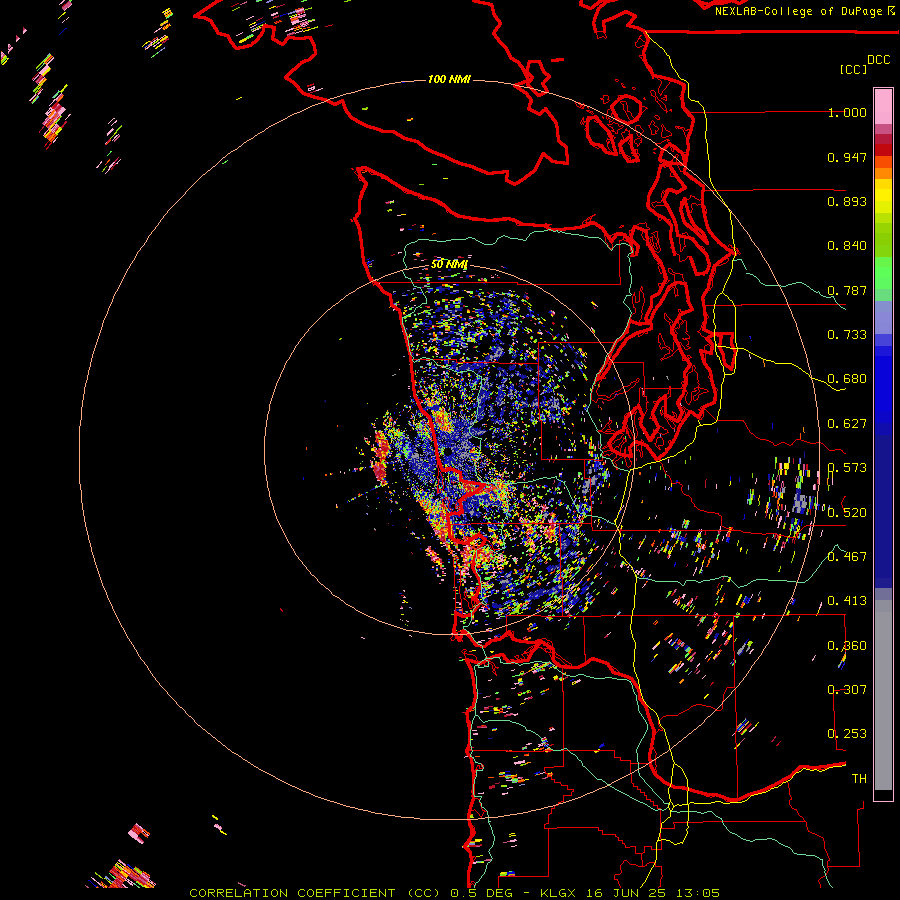Pick the light pink band atop color bar
900x900 pixels.
[x=883, y=107]
